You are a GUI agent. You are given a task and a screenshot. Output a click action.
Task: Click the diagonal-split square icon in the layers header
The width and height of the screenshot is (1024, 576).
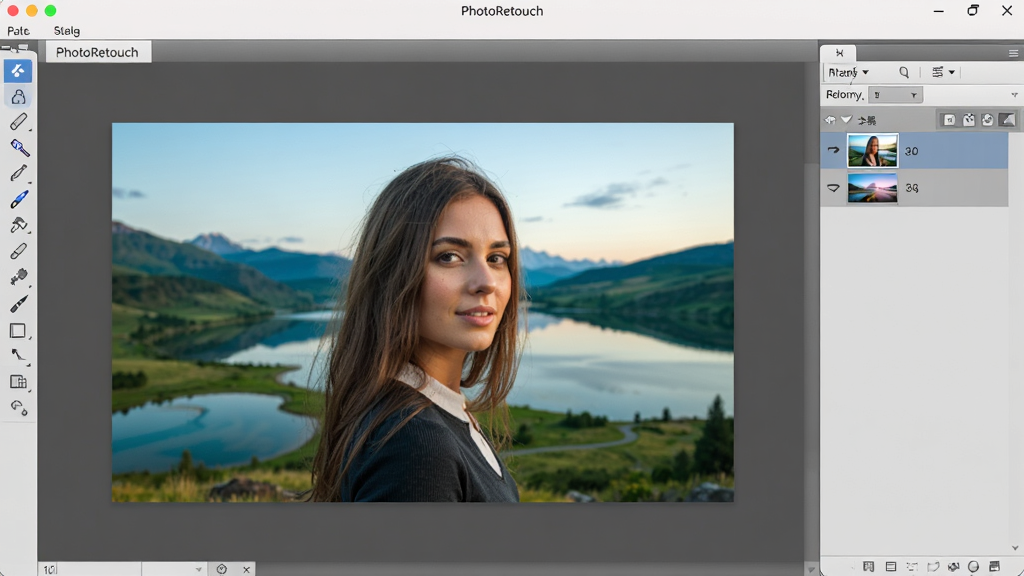tap(1008, 120)
